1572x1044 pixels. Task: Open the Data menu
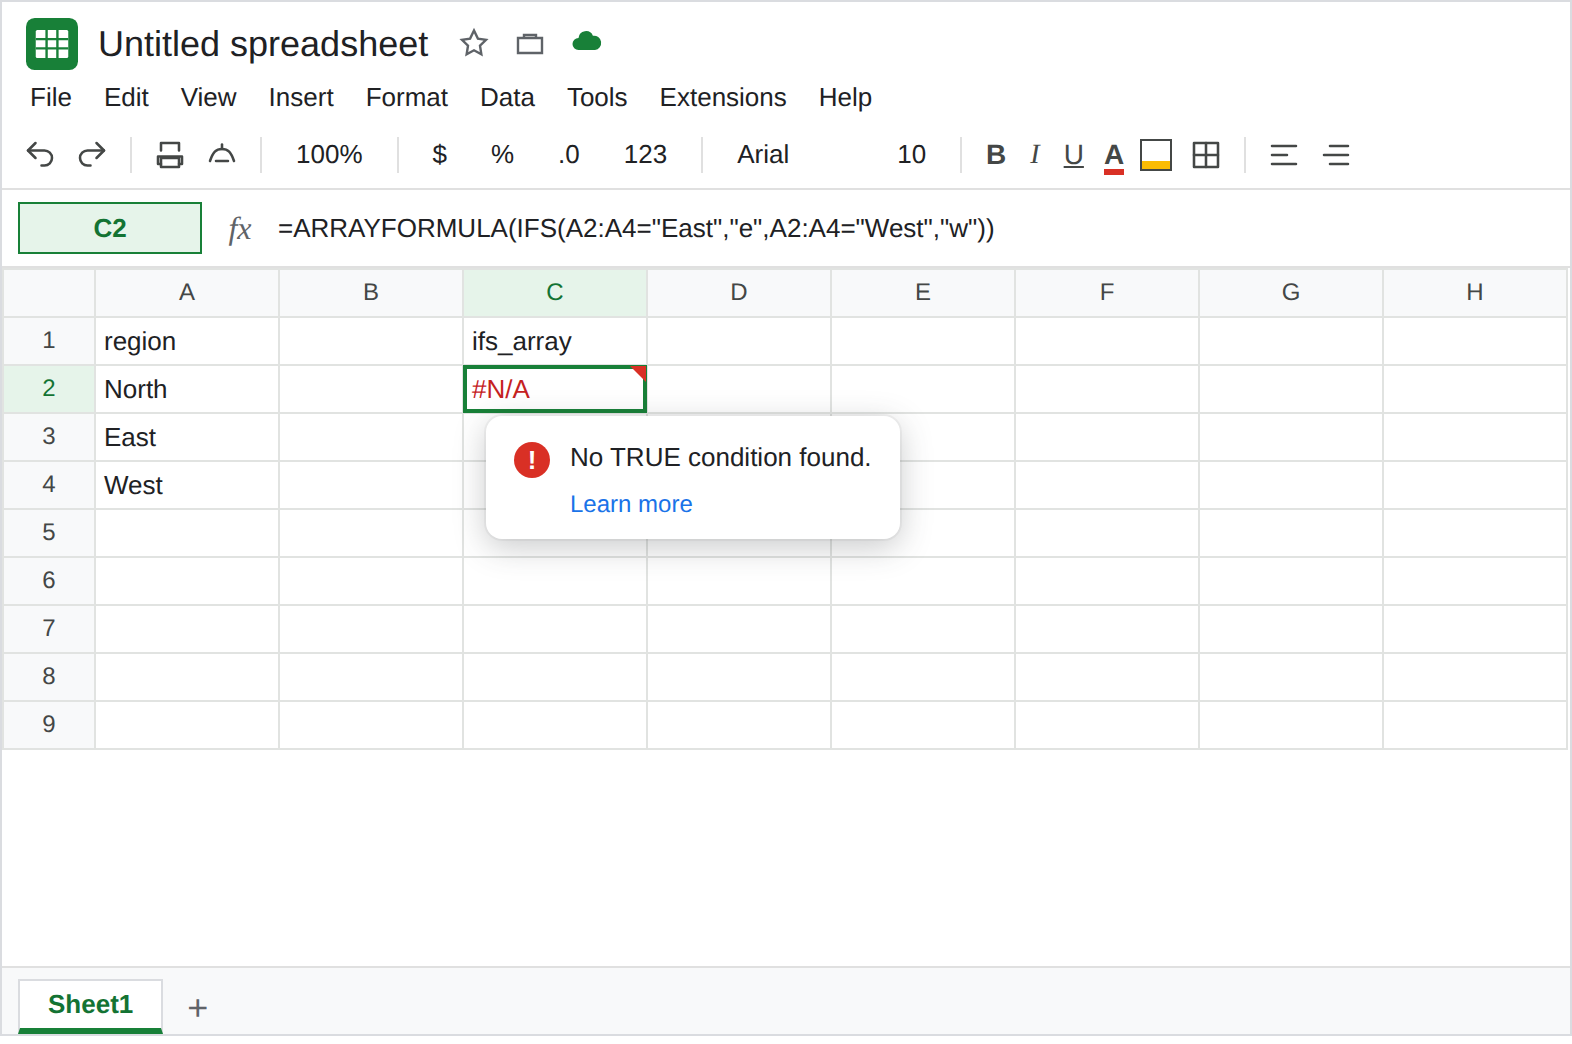[507, 97]
